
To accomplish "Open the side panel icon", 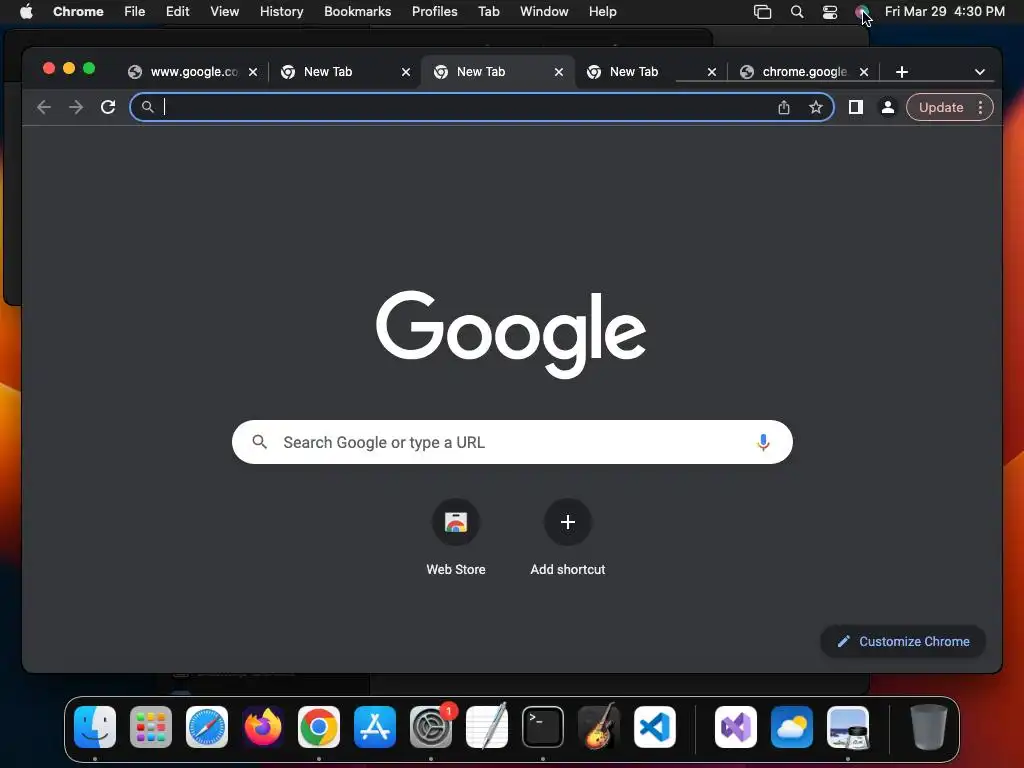I will click(x=856, y=107).
